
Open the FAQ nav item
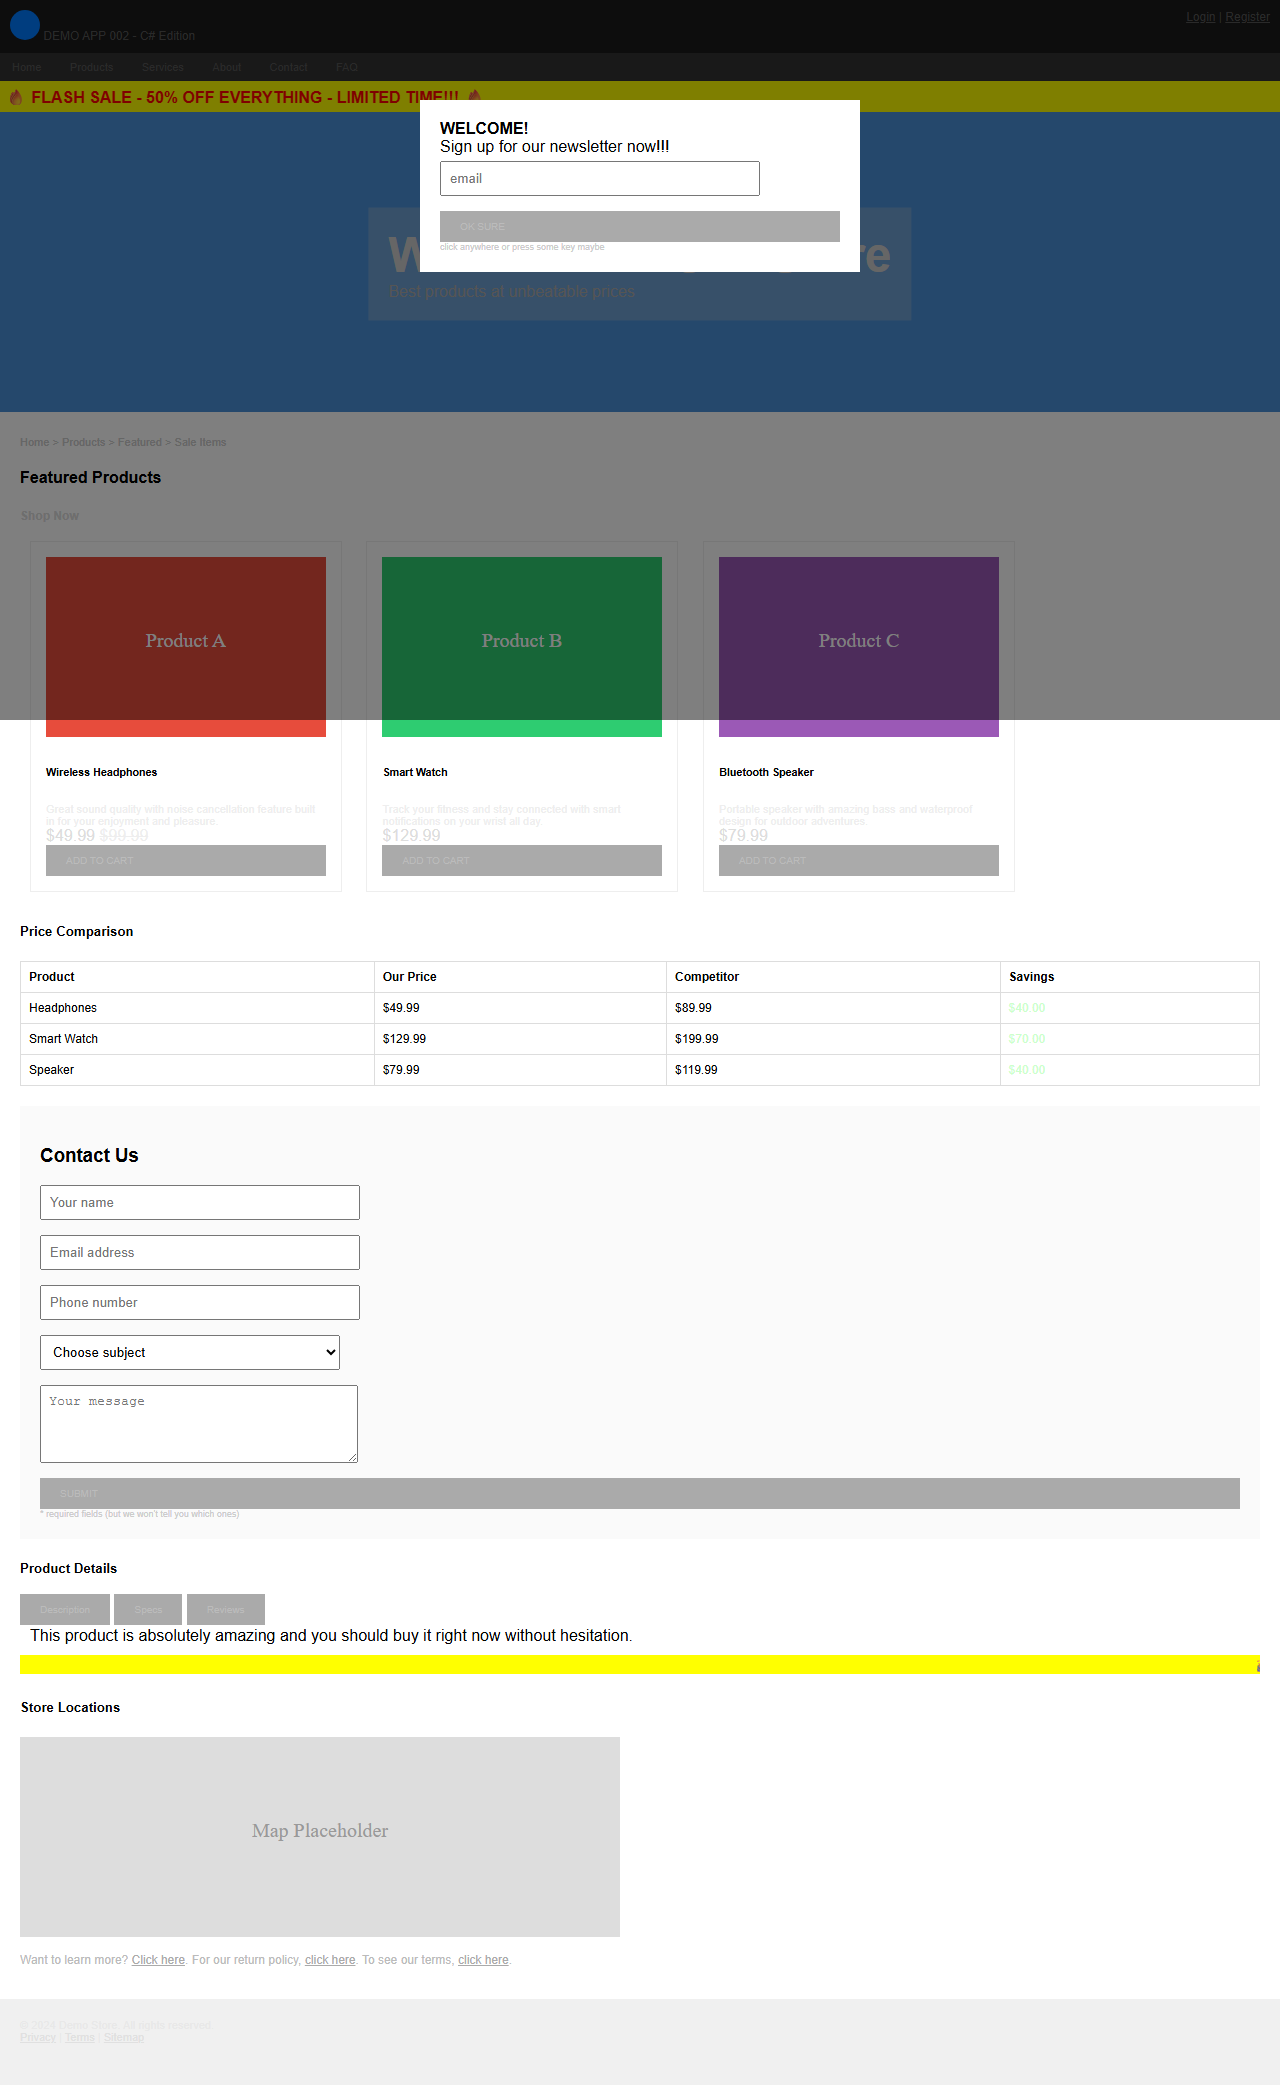[347, 67]
